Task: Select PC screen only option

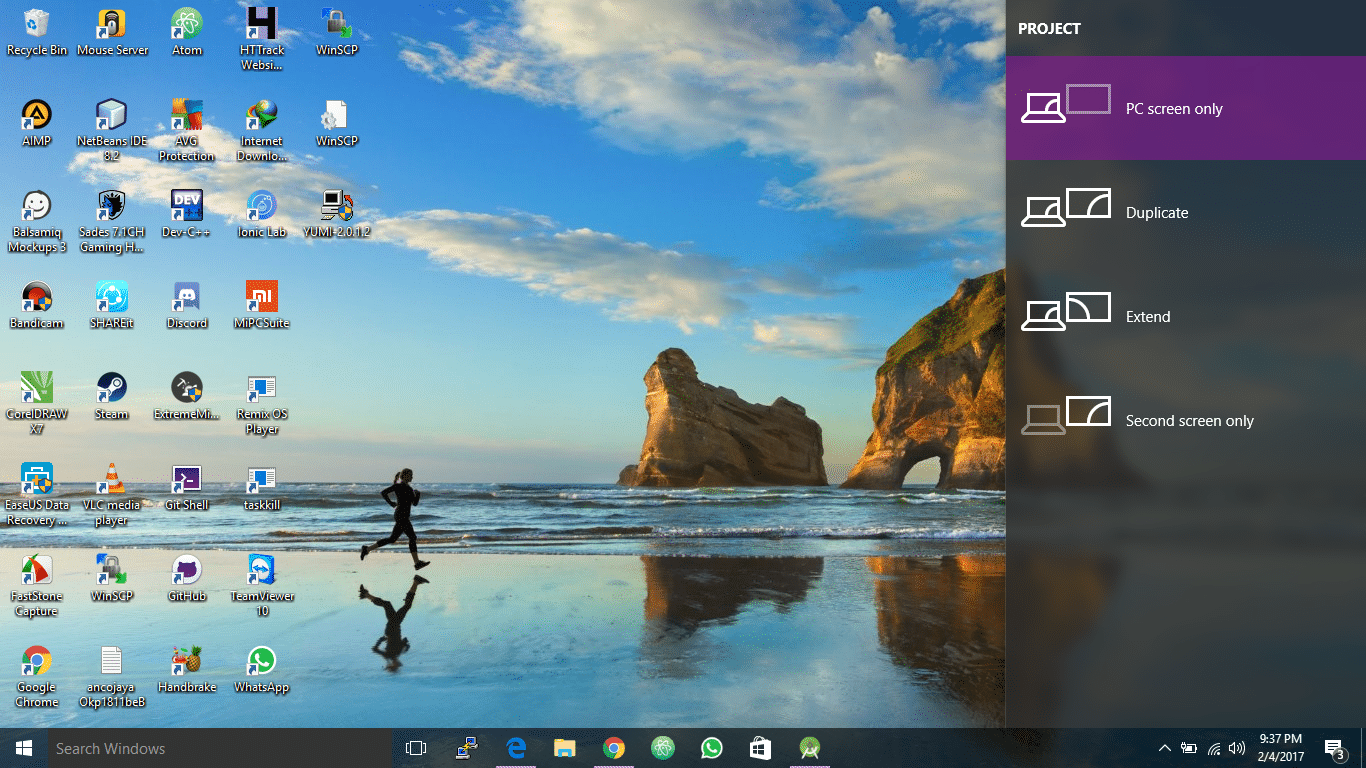Action: pos(1186,108)
